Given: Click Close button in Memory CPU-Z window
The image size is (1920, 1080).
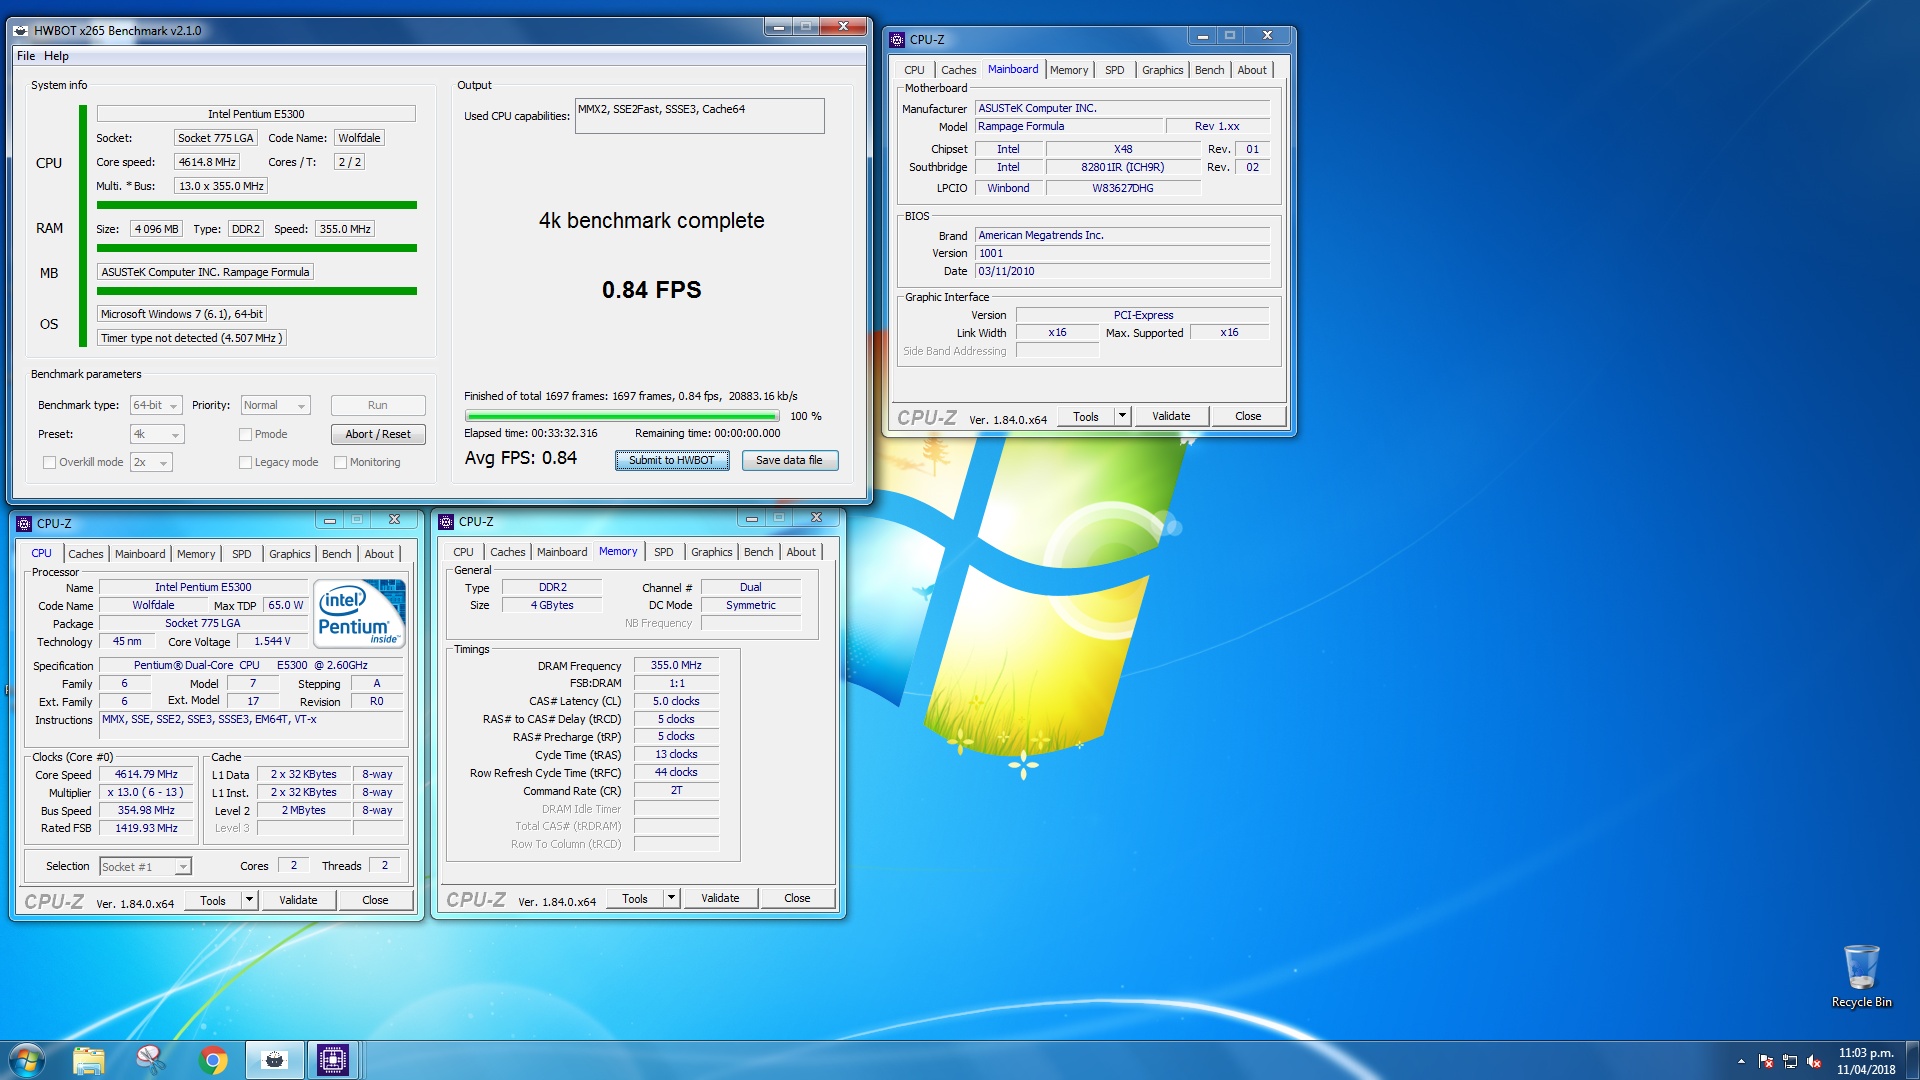Looking at the screenshot, I should 796,898.
